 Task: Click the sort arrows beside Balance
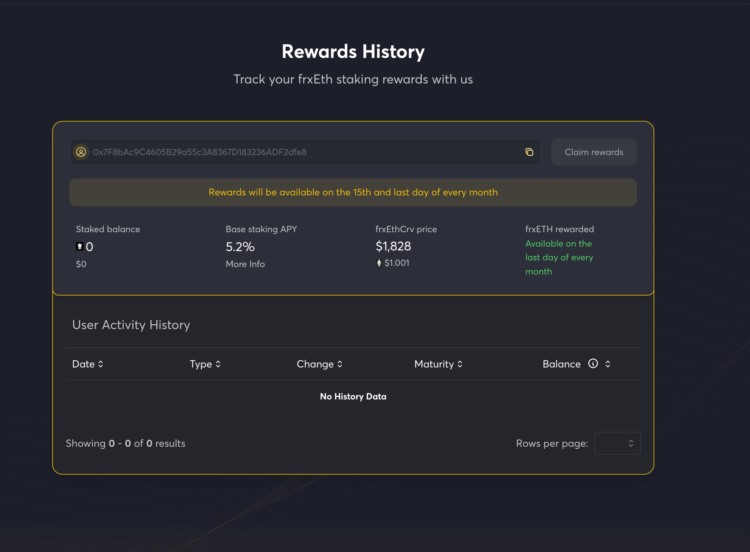click(608, 364)
